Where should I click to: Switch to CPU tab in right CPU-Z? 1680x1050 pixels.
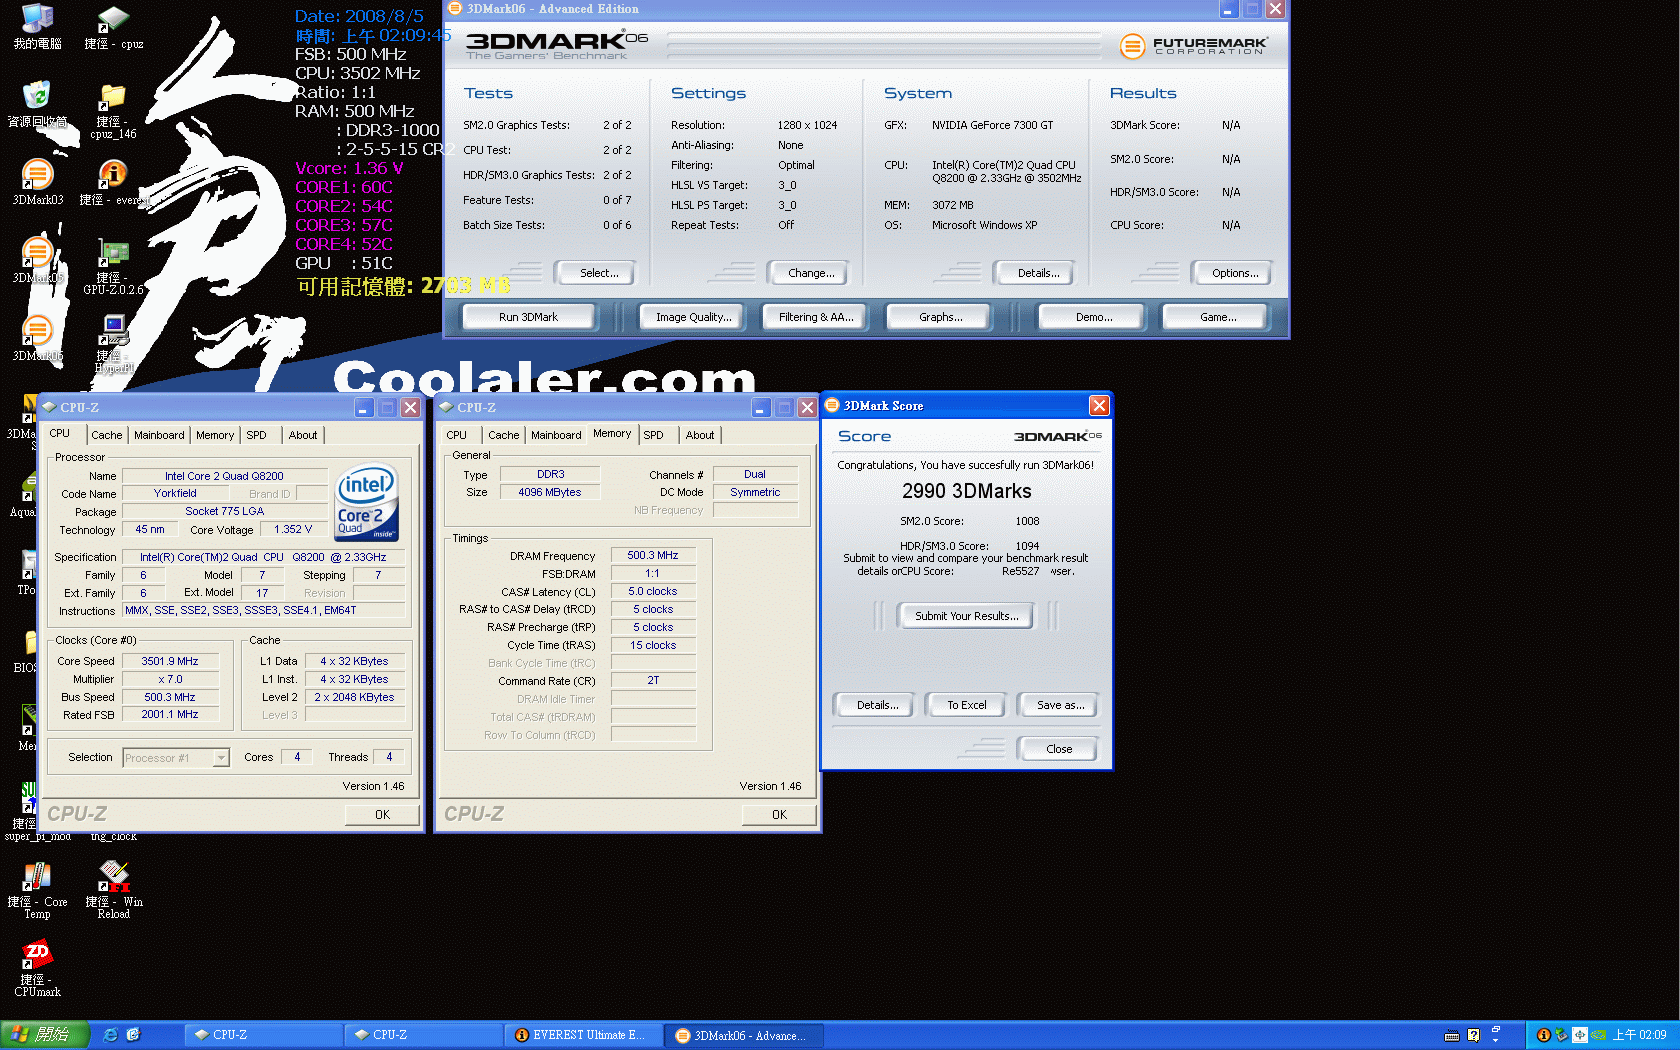(457, 435)
